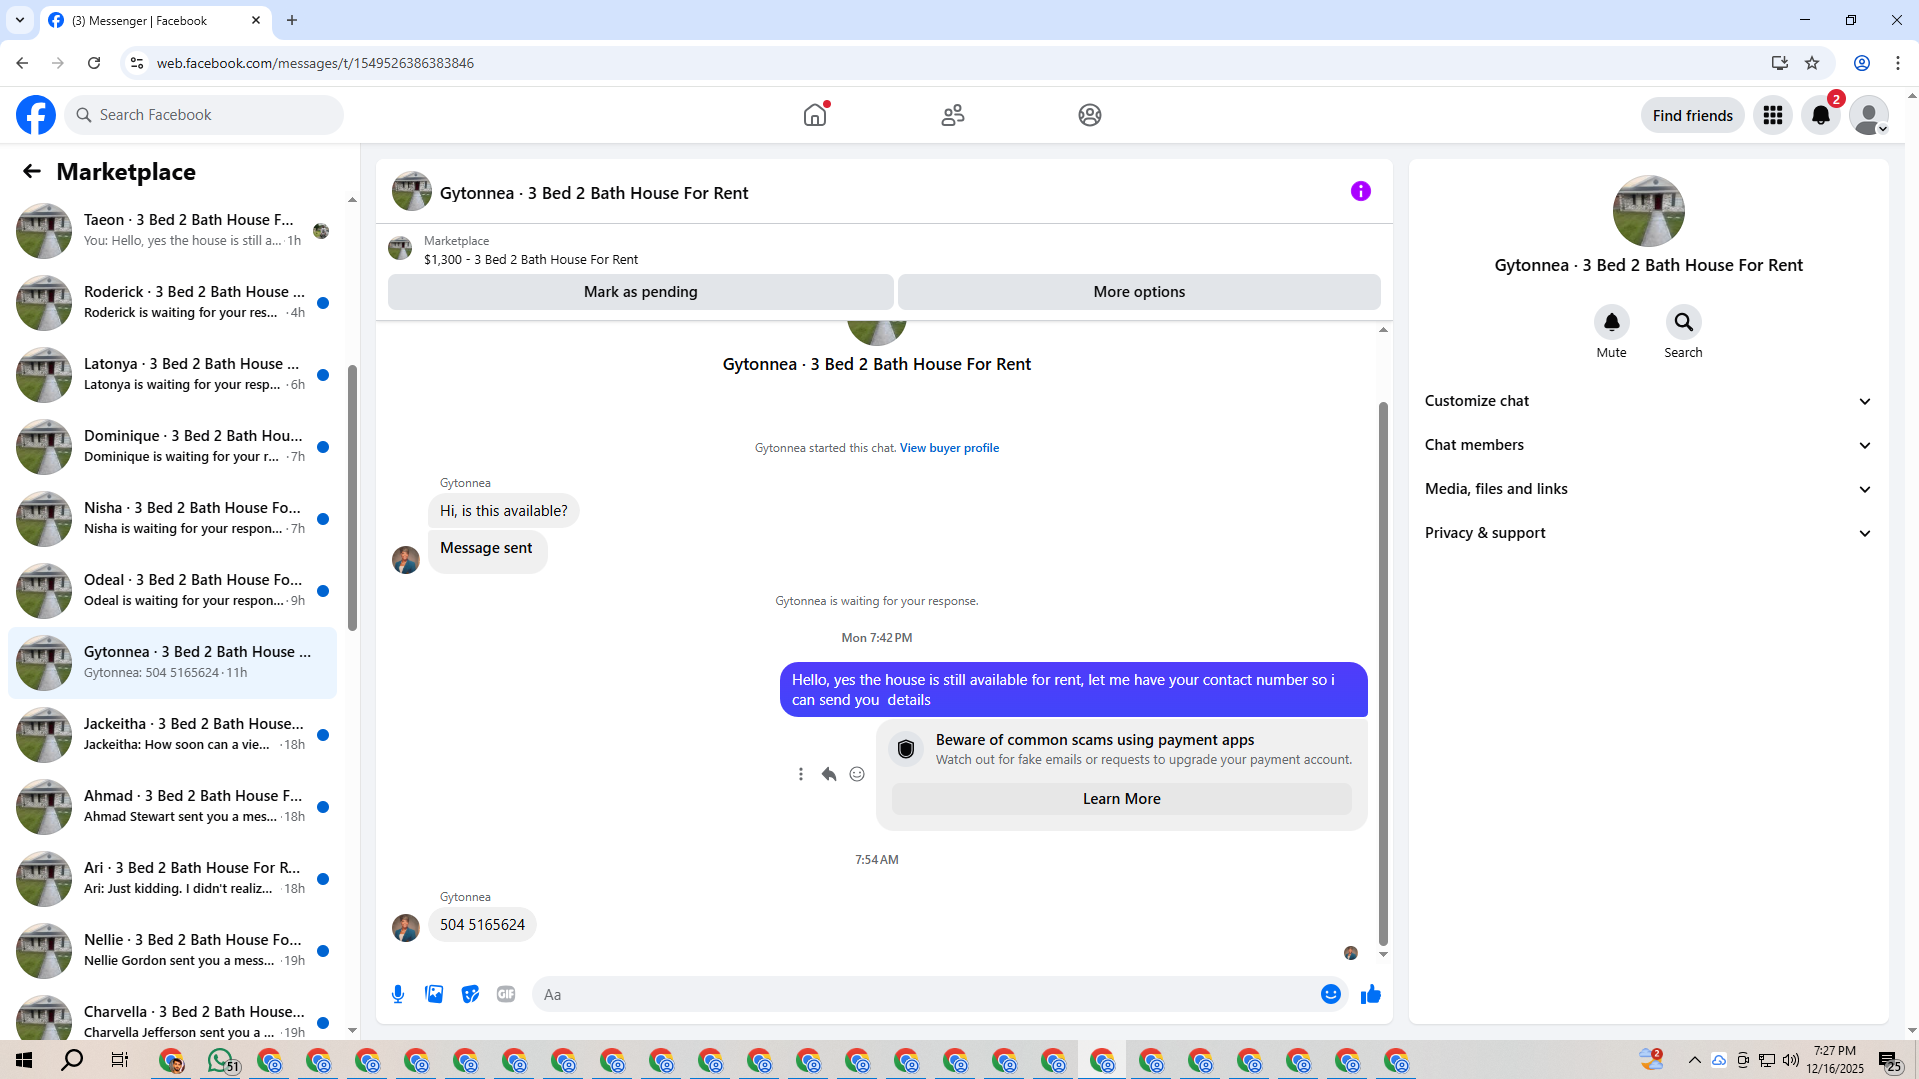Open the Jackeitha conversation

point(173,735)
